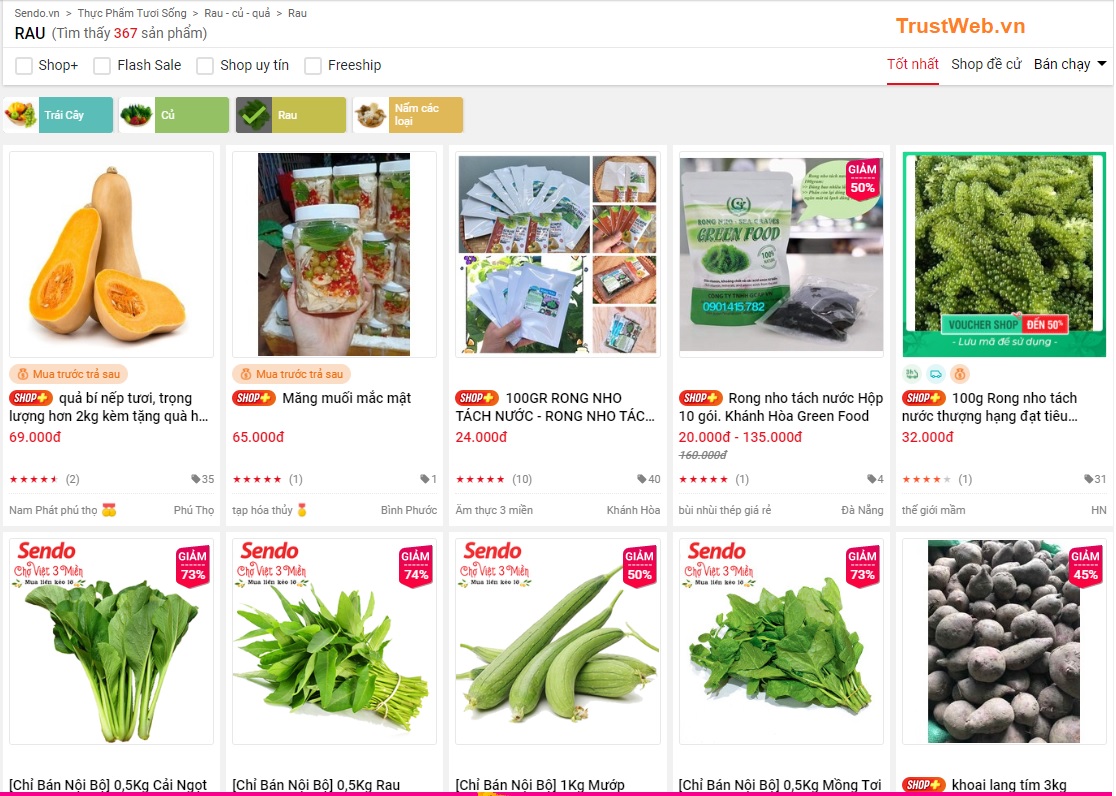
Task: Click the delivery truck icon on Rong nho 100g
Action: pos(936,374)
